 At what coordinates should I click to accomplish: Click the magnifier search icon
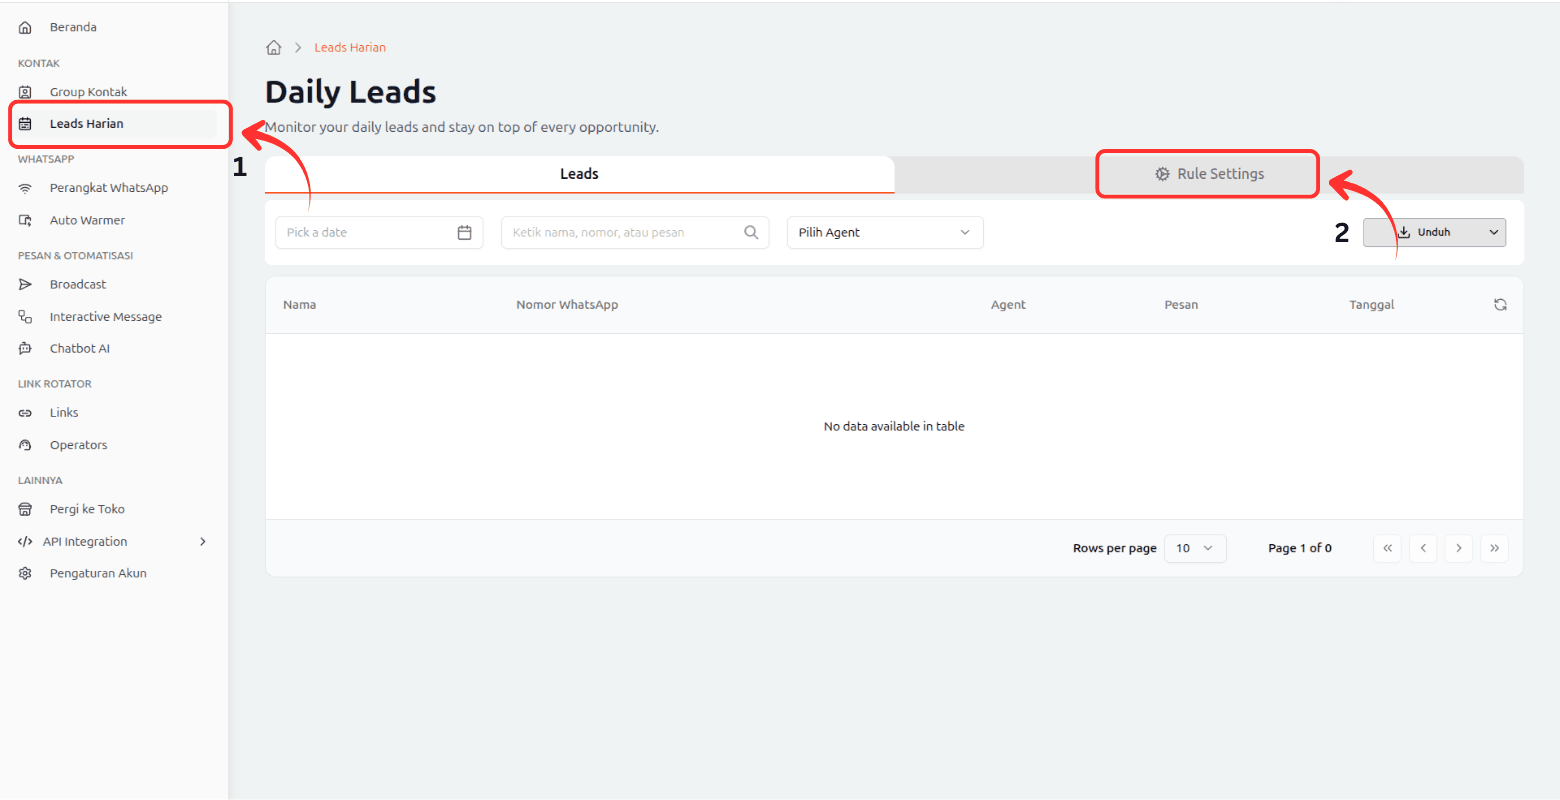pyautogui.click(x=751, y=233)
